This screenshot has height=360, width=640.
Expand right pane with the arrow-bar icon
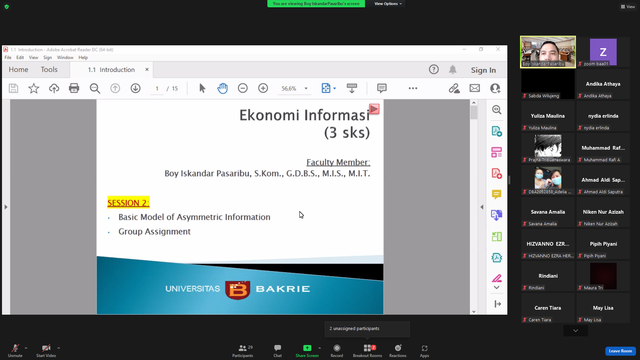(x=497, y=304)
